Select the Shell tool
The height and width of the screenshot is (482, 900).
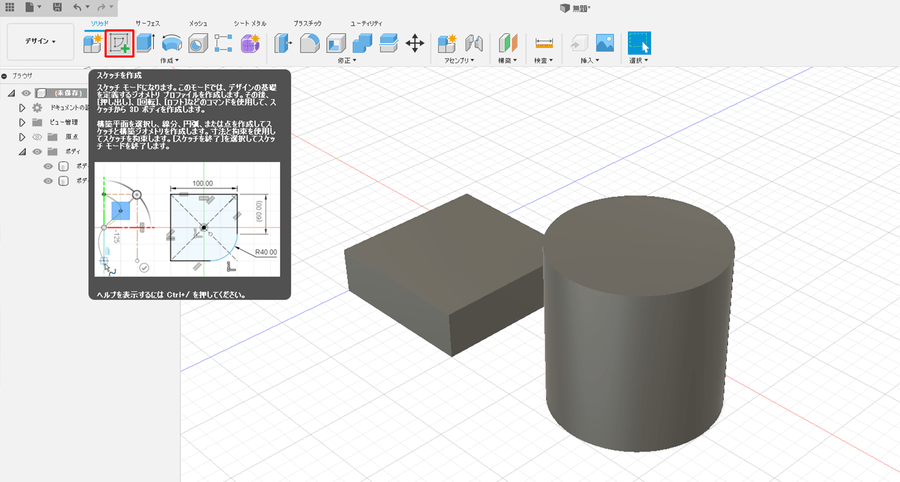336,43
